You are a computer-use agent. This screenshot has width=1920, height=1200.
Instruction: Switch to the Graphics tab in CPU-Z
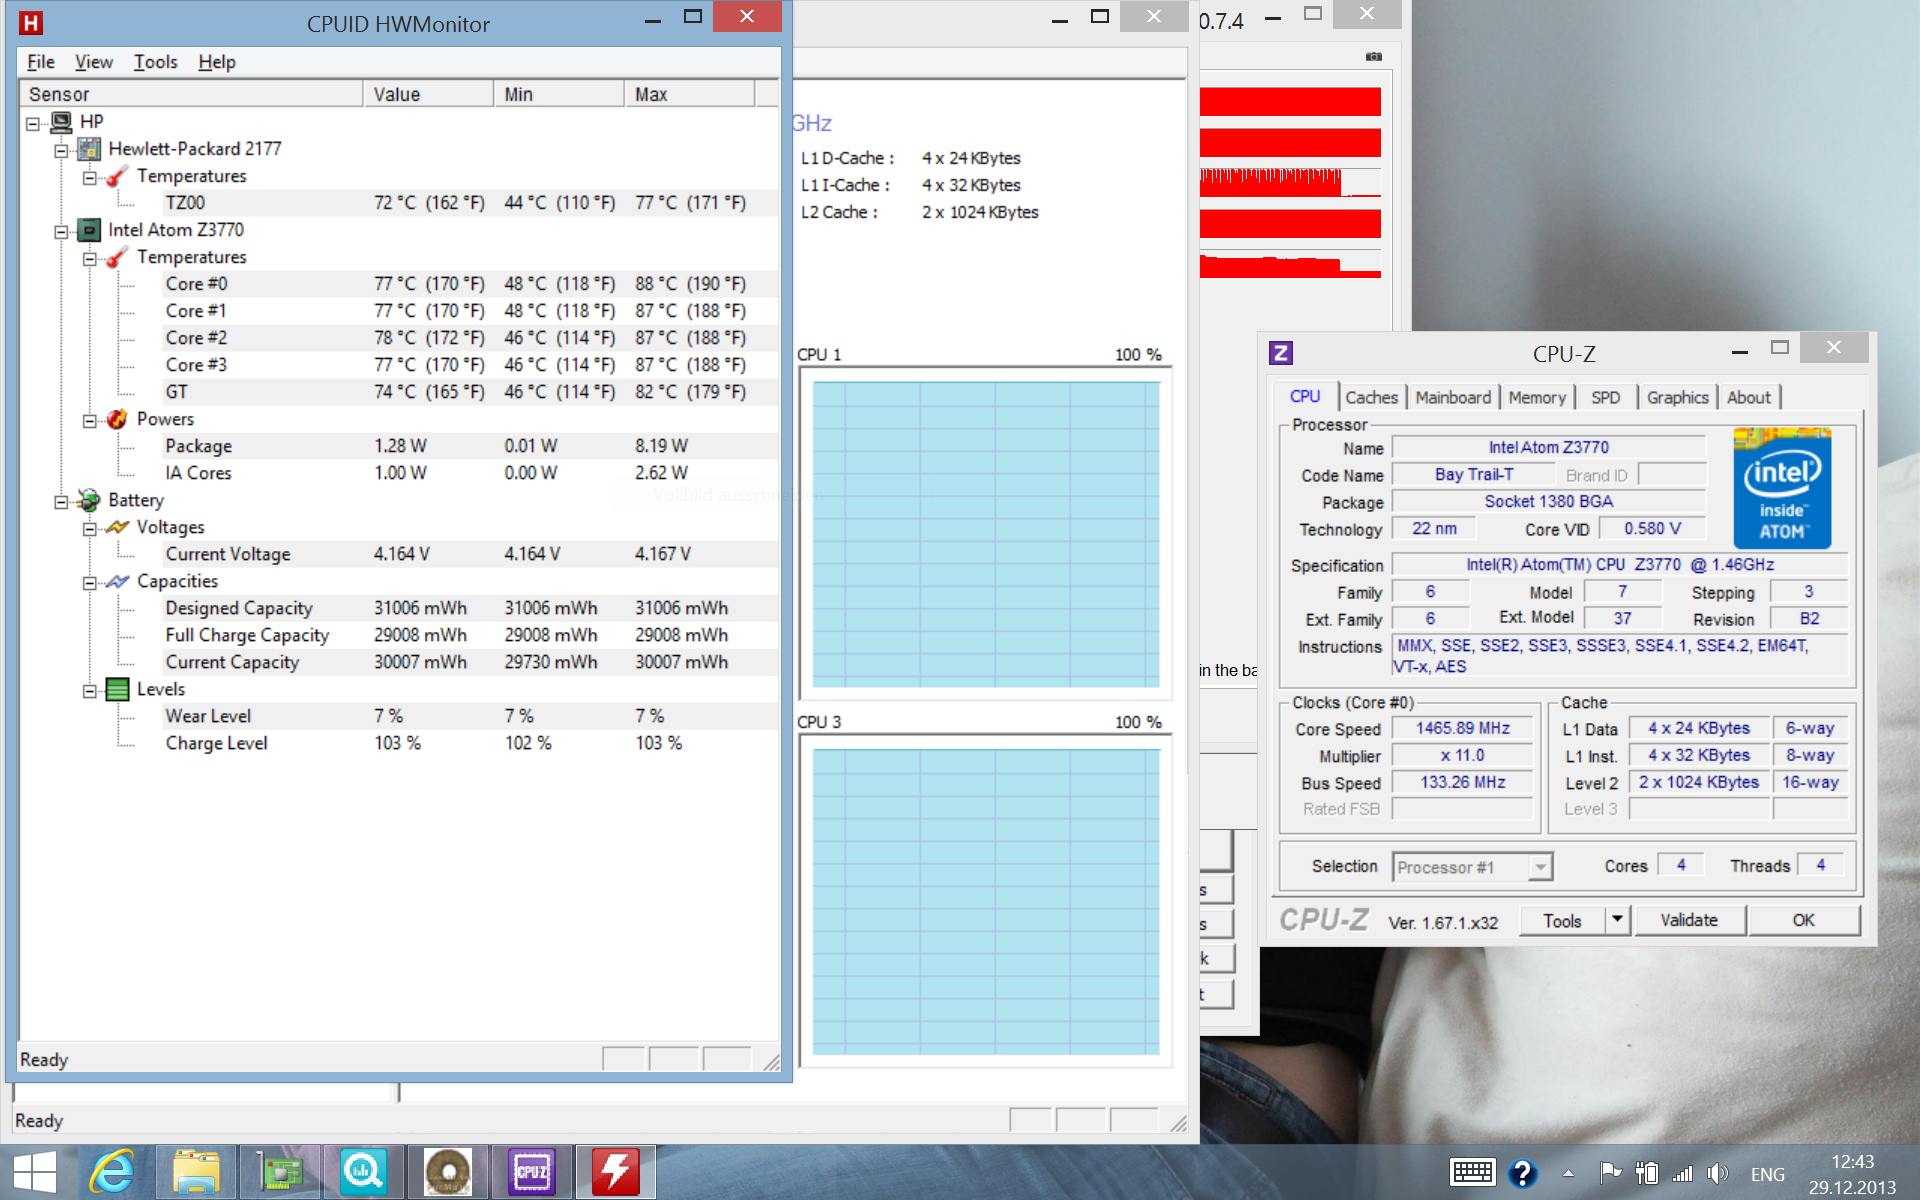pyautogui.click(x=1677, y=397)
